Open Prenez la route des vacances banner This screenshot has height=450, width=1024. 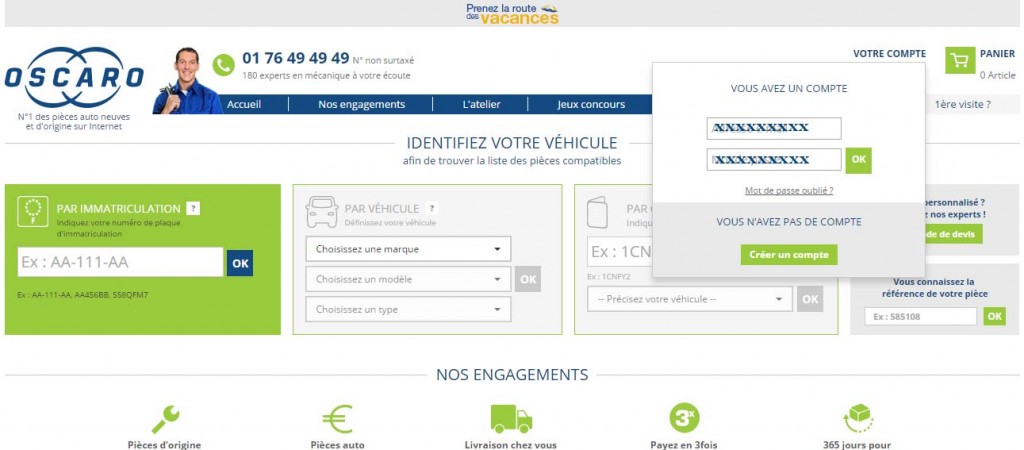[512, 14]
